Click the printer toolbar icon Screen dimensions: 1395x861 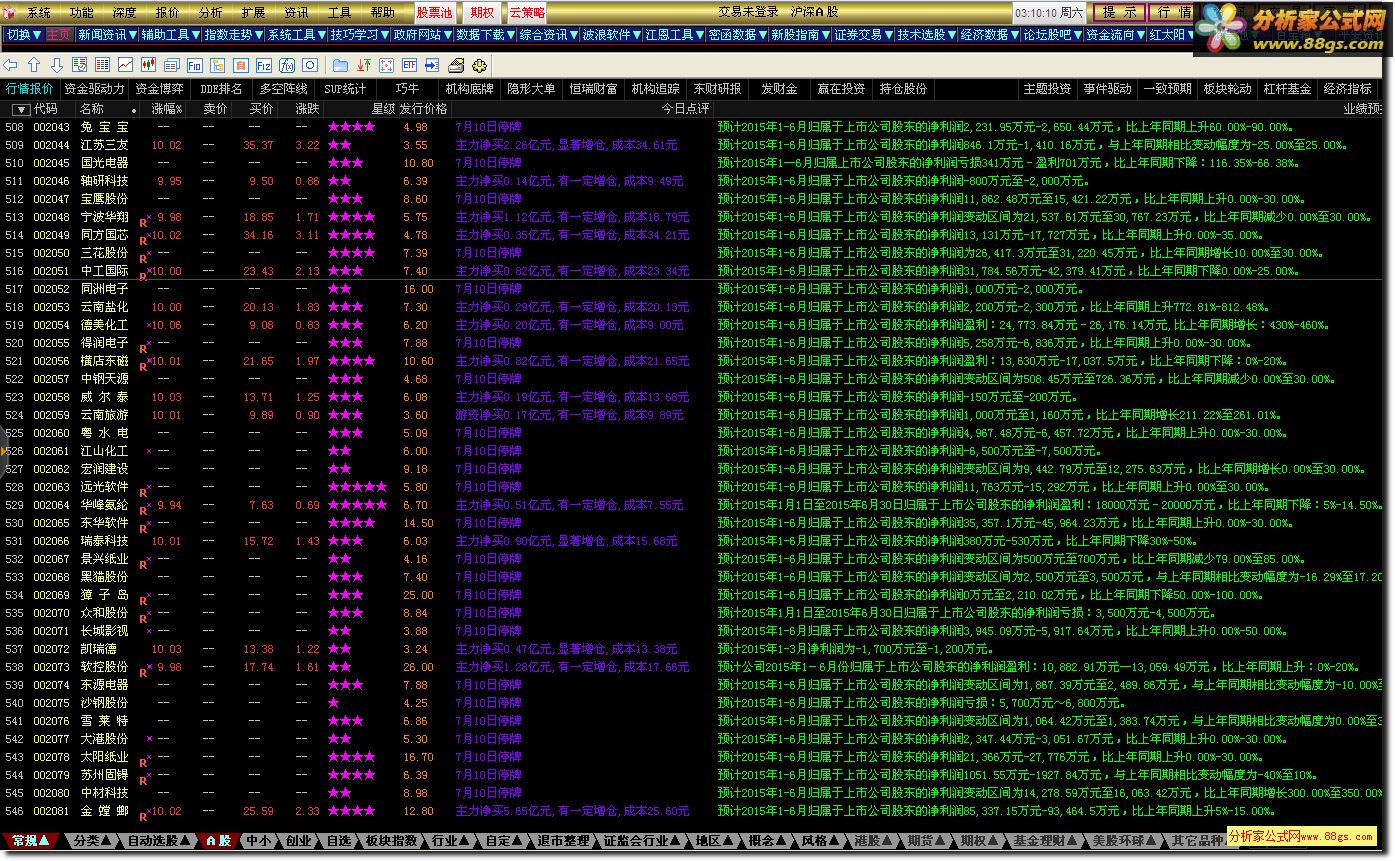point(456,65)
